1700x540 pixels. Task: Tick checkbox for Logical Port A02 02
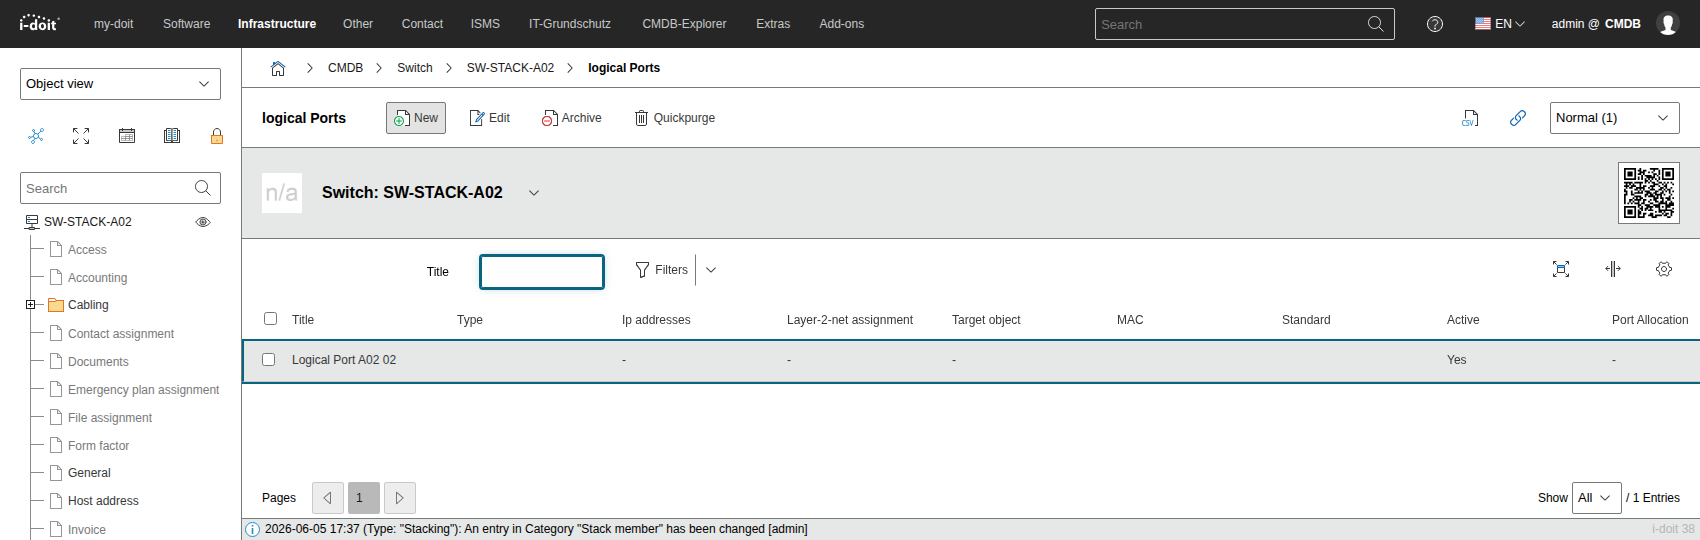[268, 359]
